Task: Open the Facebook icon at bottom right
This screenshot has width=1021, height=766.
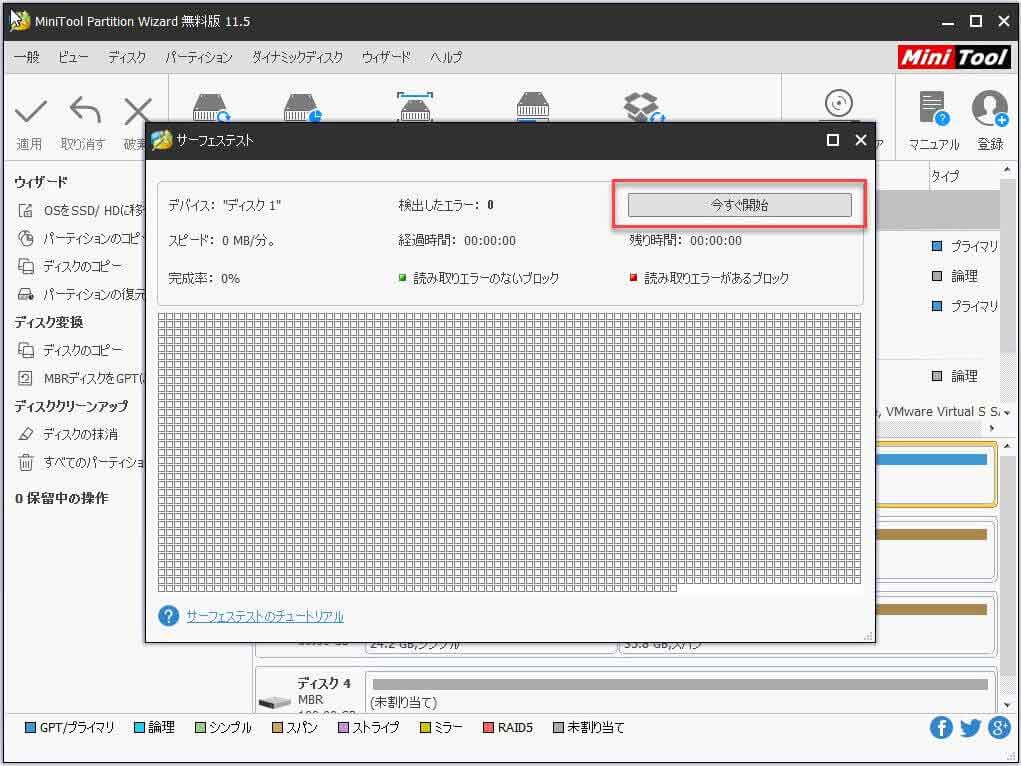Action: (941, 728)
